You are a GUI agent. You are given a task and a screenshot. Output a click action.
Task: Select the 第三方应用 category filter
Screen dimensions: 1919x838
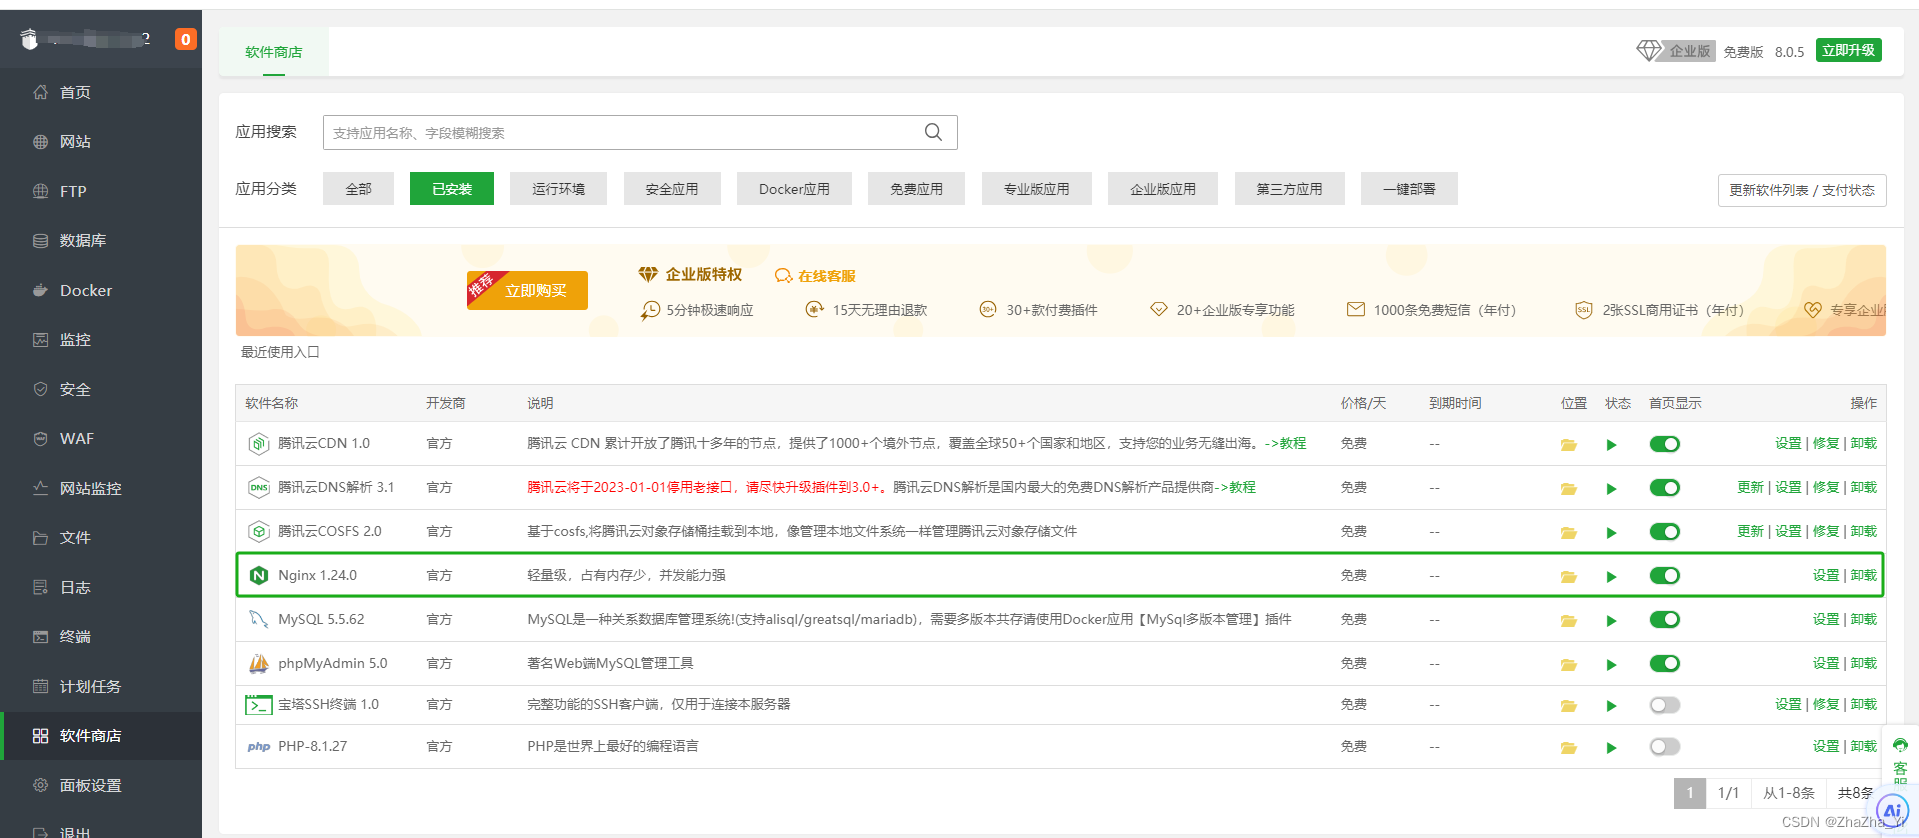pyautogui.click(x=1289, y=189)
